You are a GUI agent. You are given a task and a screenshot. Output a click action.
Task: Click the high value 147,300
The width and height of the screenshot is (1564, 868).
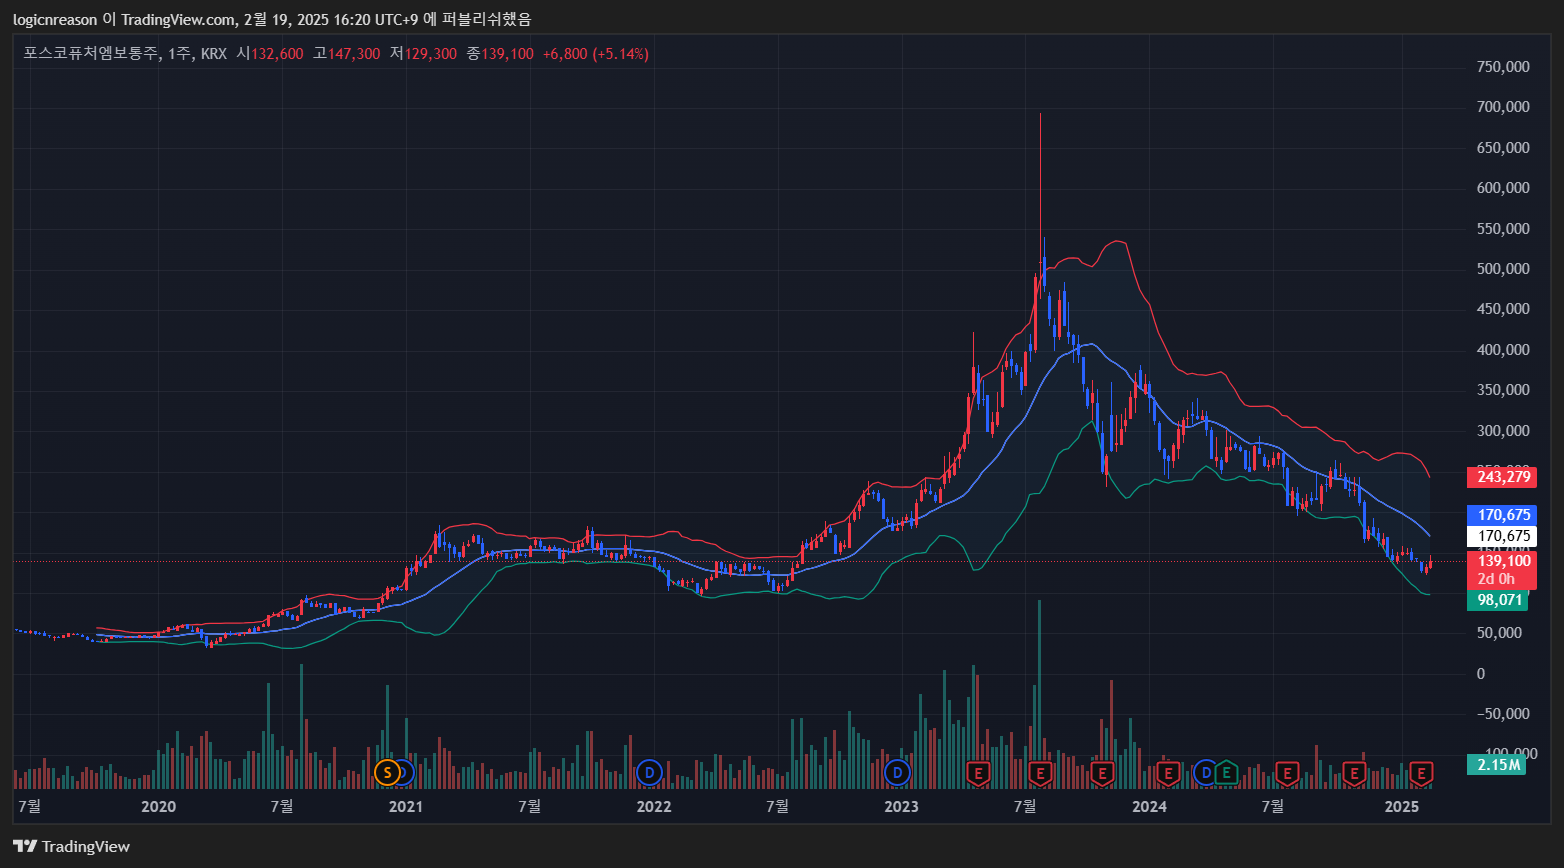pos(354,54)
